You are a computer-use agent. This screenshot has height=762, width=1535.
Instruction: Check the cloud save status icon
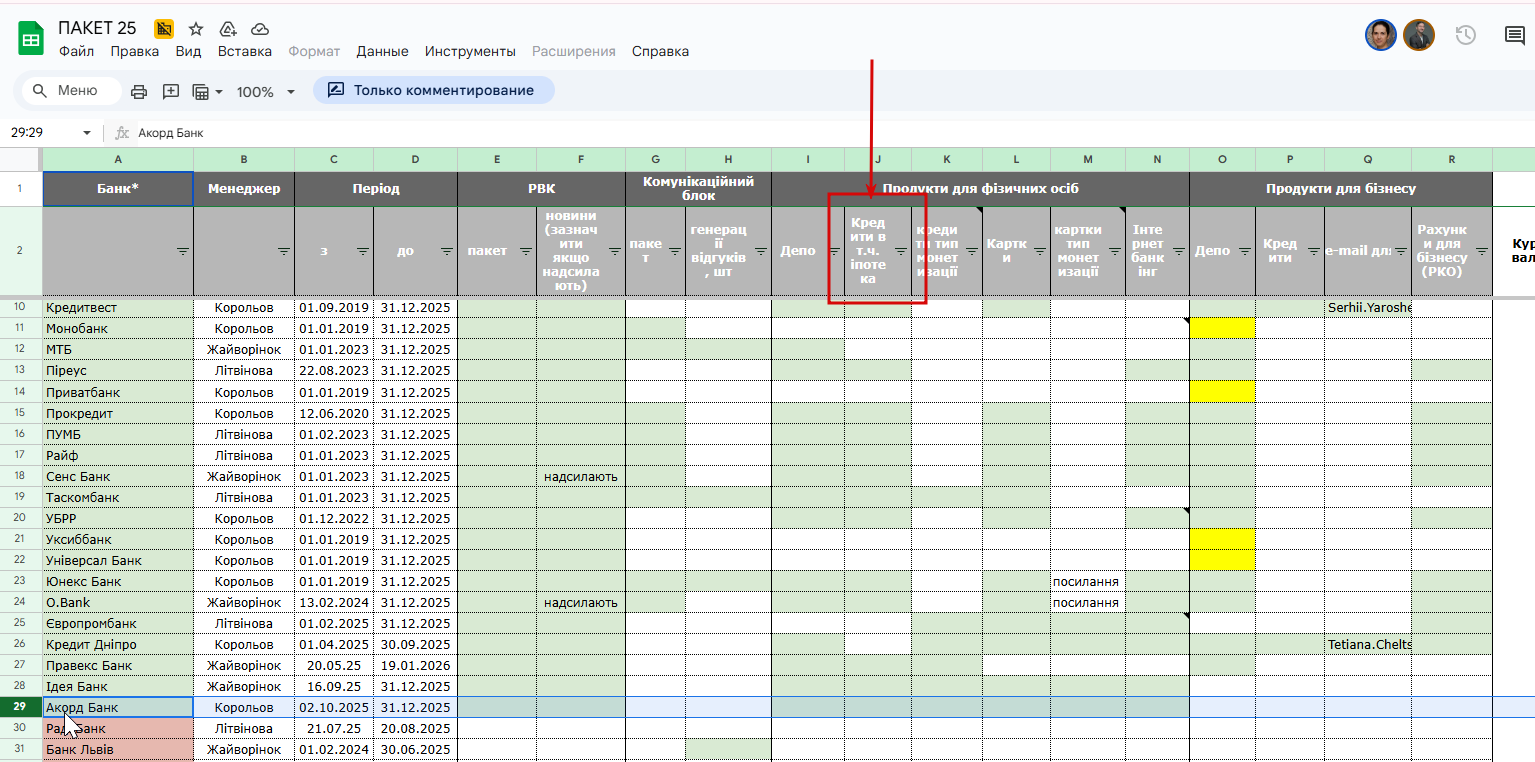pos(260,29)
